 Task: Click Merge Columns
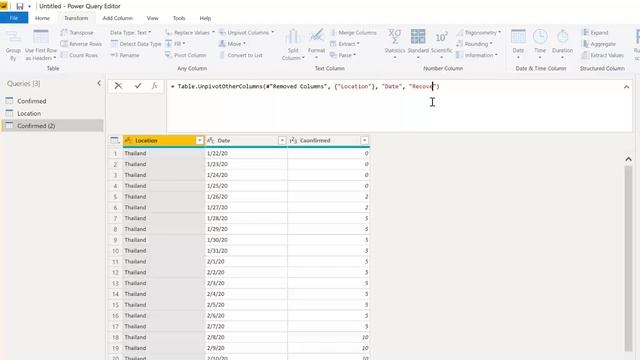pos(353,32)
